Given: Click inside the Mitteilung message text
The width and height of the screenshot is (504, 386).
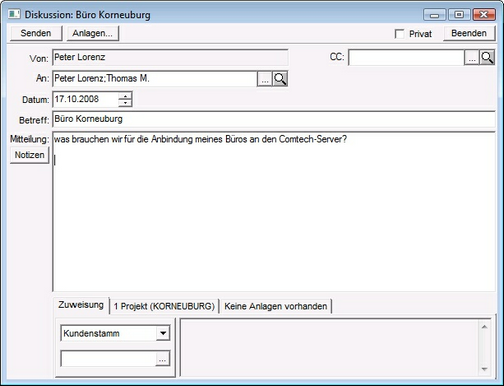Looking at the screenshot, I should tap(274, 212).
